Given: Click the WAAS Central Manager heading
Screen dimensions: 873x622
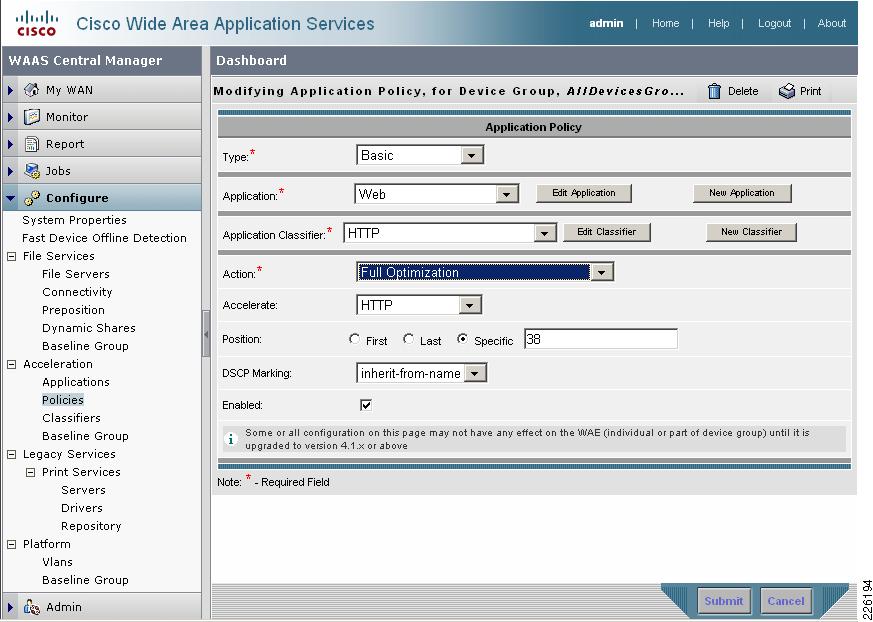Looking at the screenshot, I should [85, 60].
